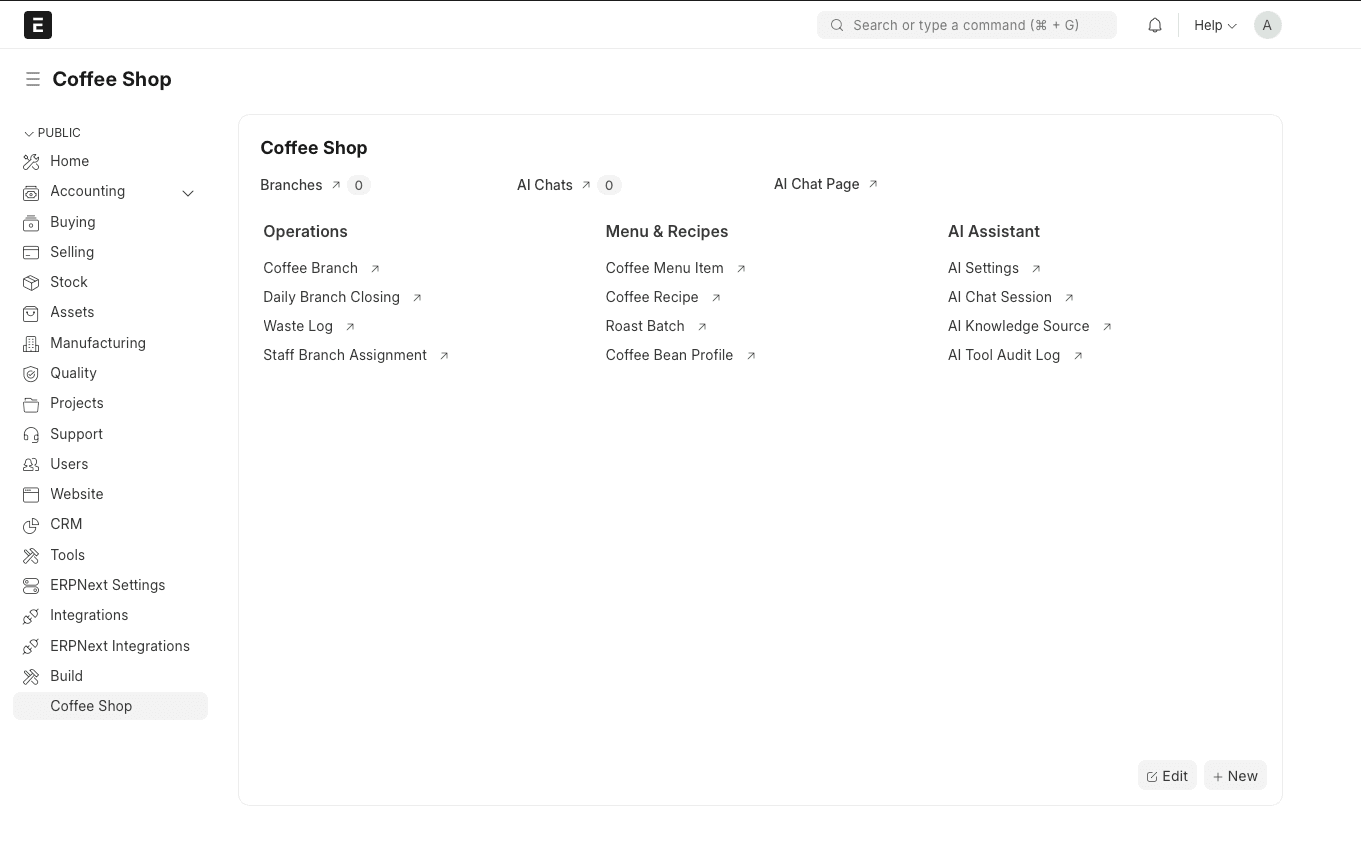Viewport: 1361px width, 855px height.
Task: Open Staff Branch Assignment link
Action: [x=345, y=355]
